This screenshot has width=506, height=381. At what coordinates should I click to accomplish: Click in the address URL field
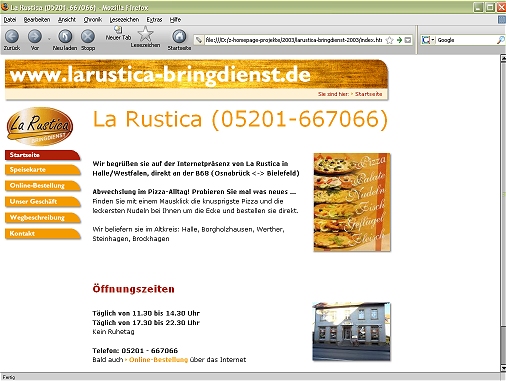[293, 40]
